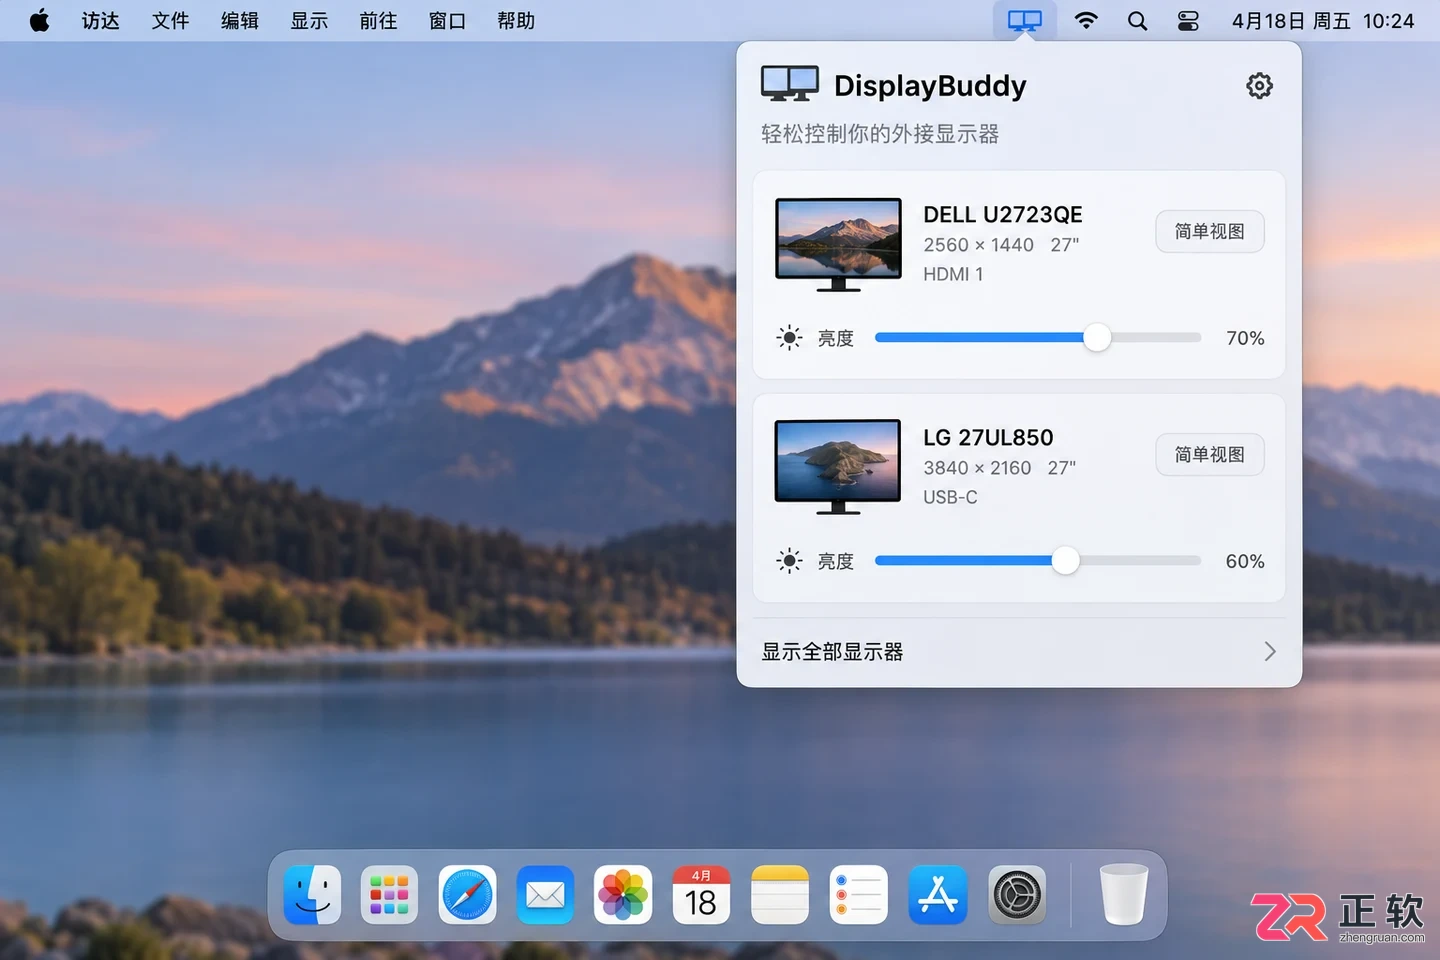The image size is (1440, 960).
Task: Click the 60% brightness value
Action: click(1245, 561)
